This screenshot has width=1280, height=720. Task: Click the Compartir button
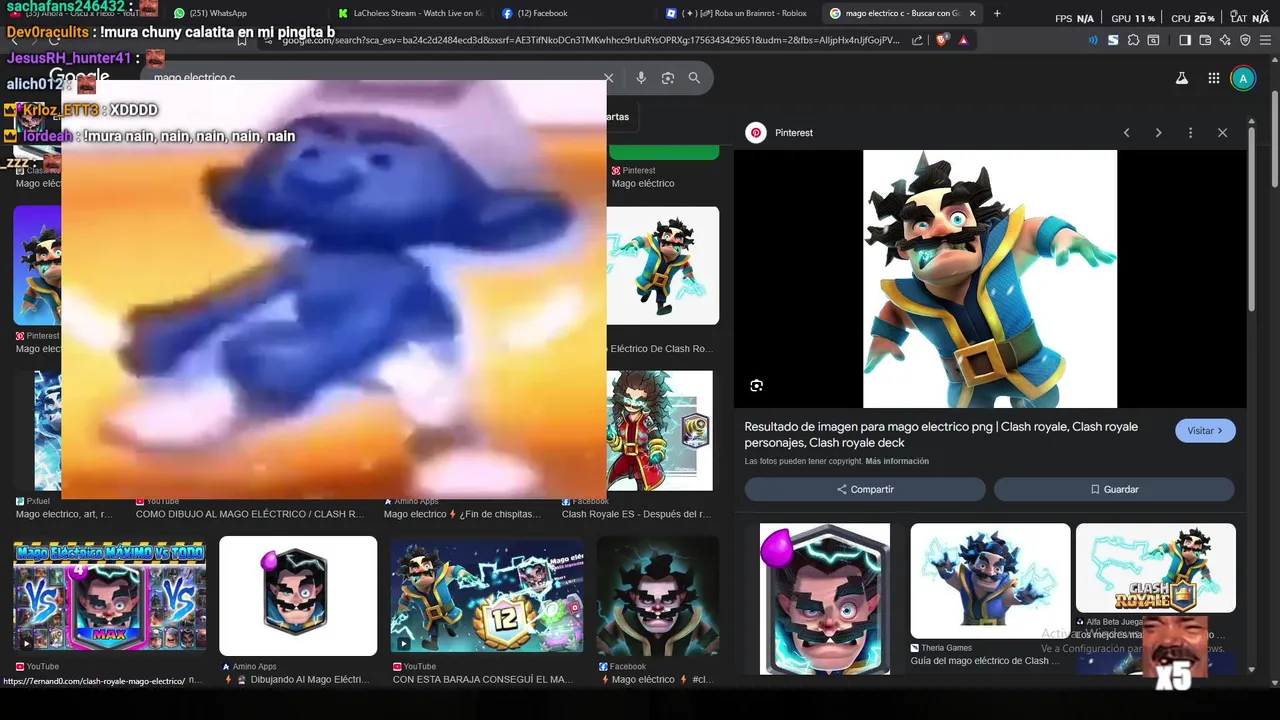[x=865, y=489]
